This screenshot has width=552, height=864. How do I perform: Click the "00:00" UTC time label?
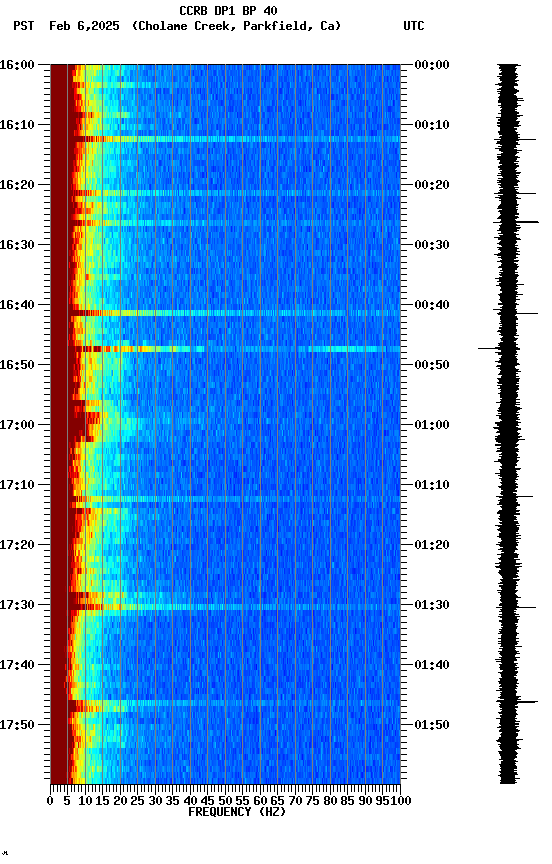[432, 65]
